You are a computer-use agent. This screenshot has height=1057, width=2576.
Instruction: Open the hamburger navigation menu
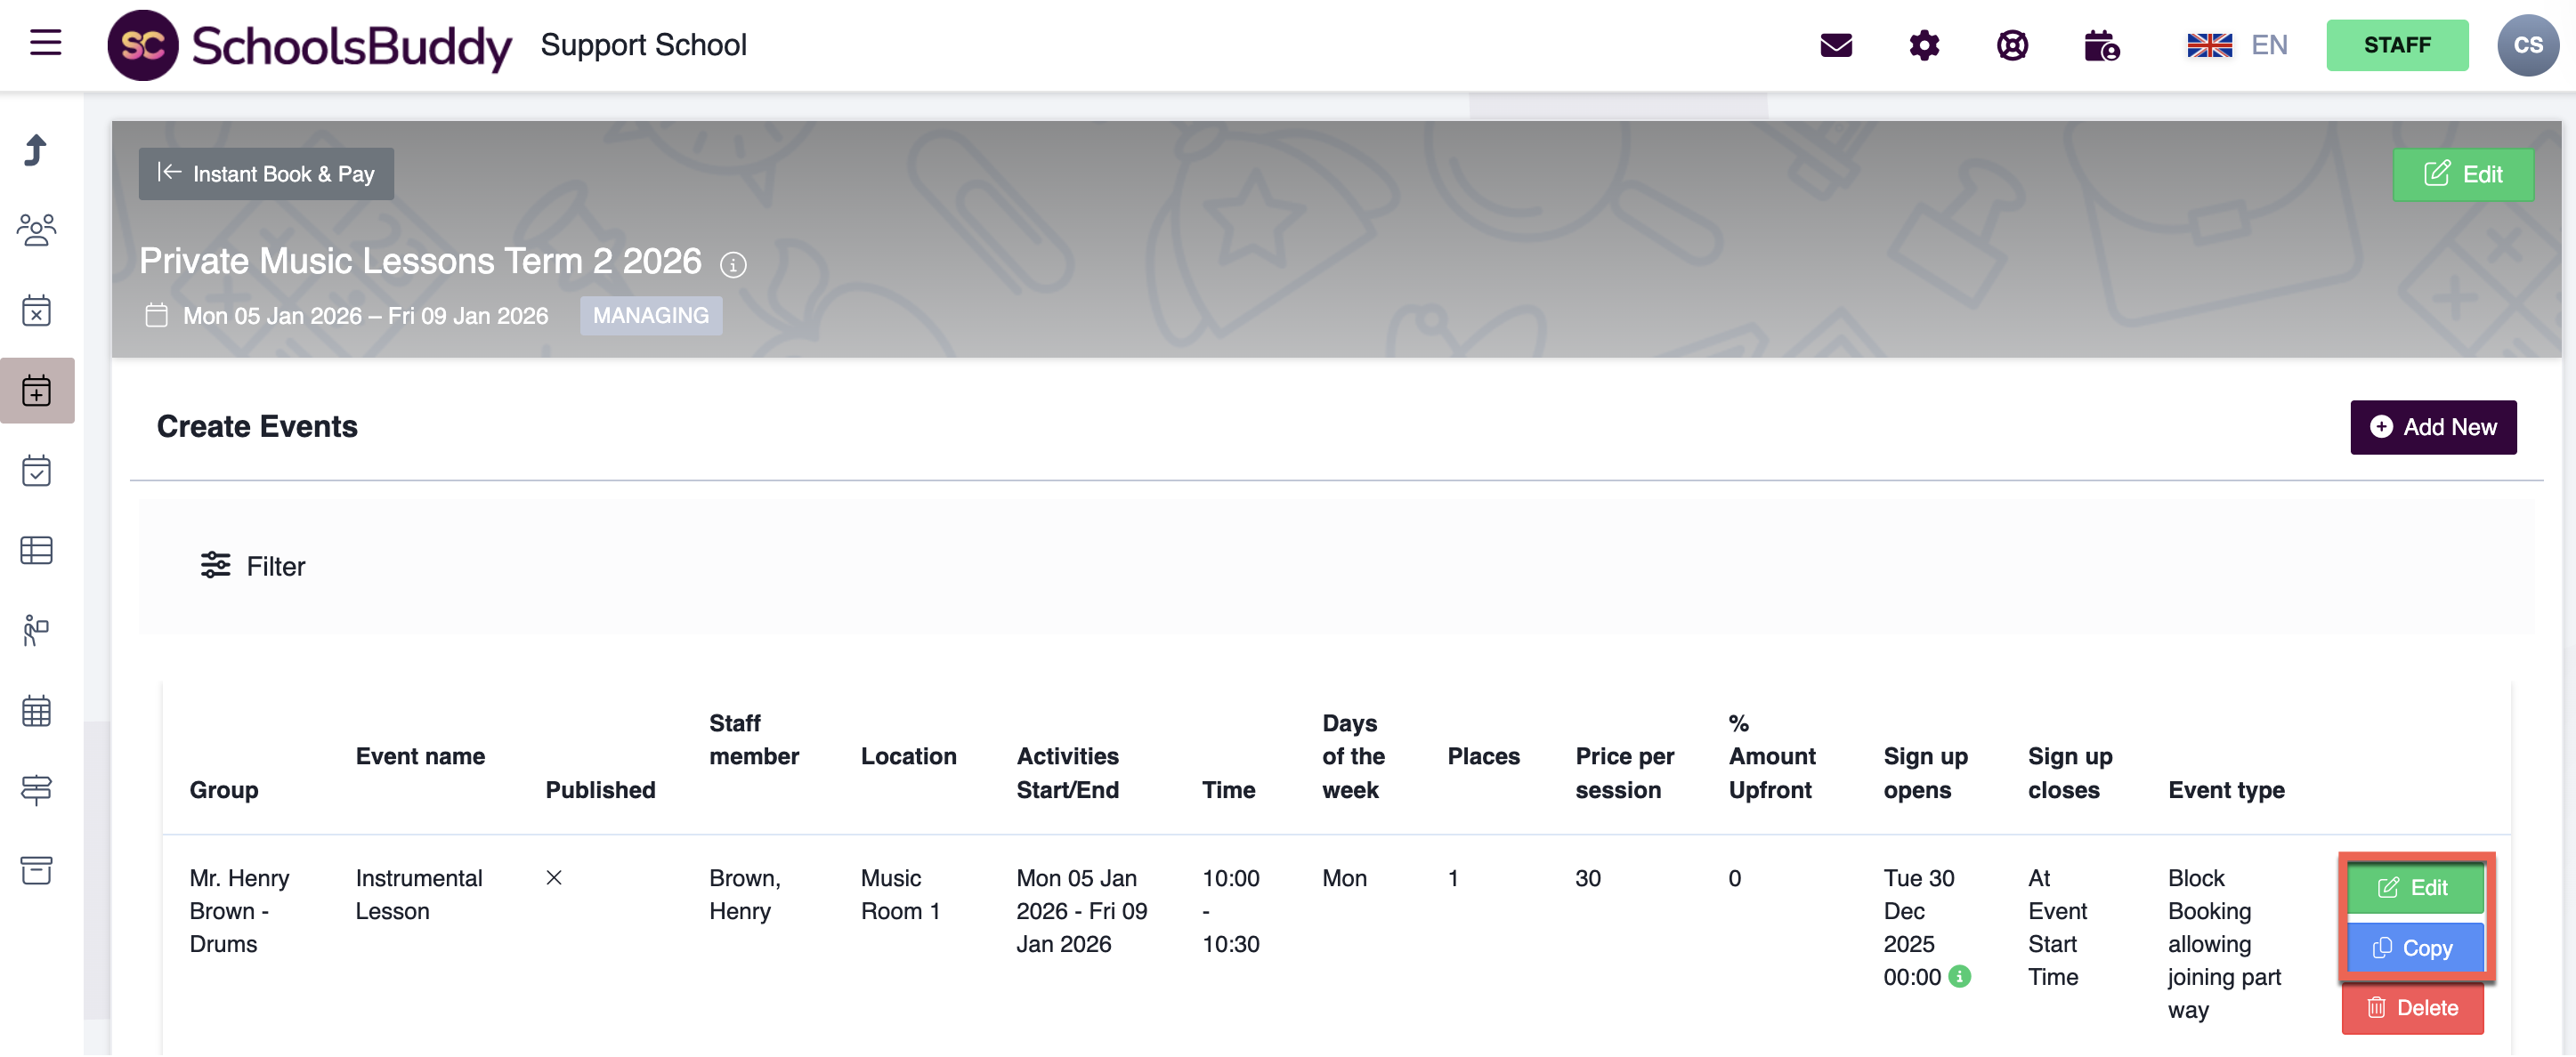(x=46, y=43)
